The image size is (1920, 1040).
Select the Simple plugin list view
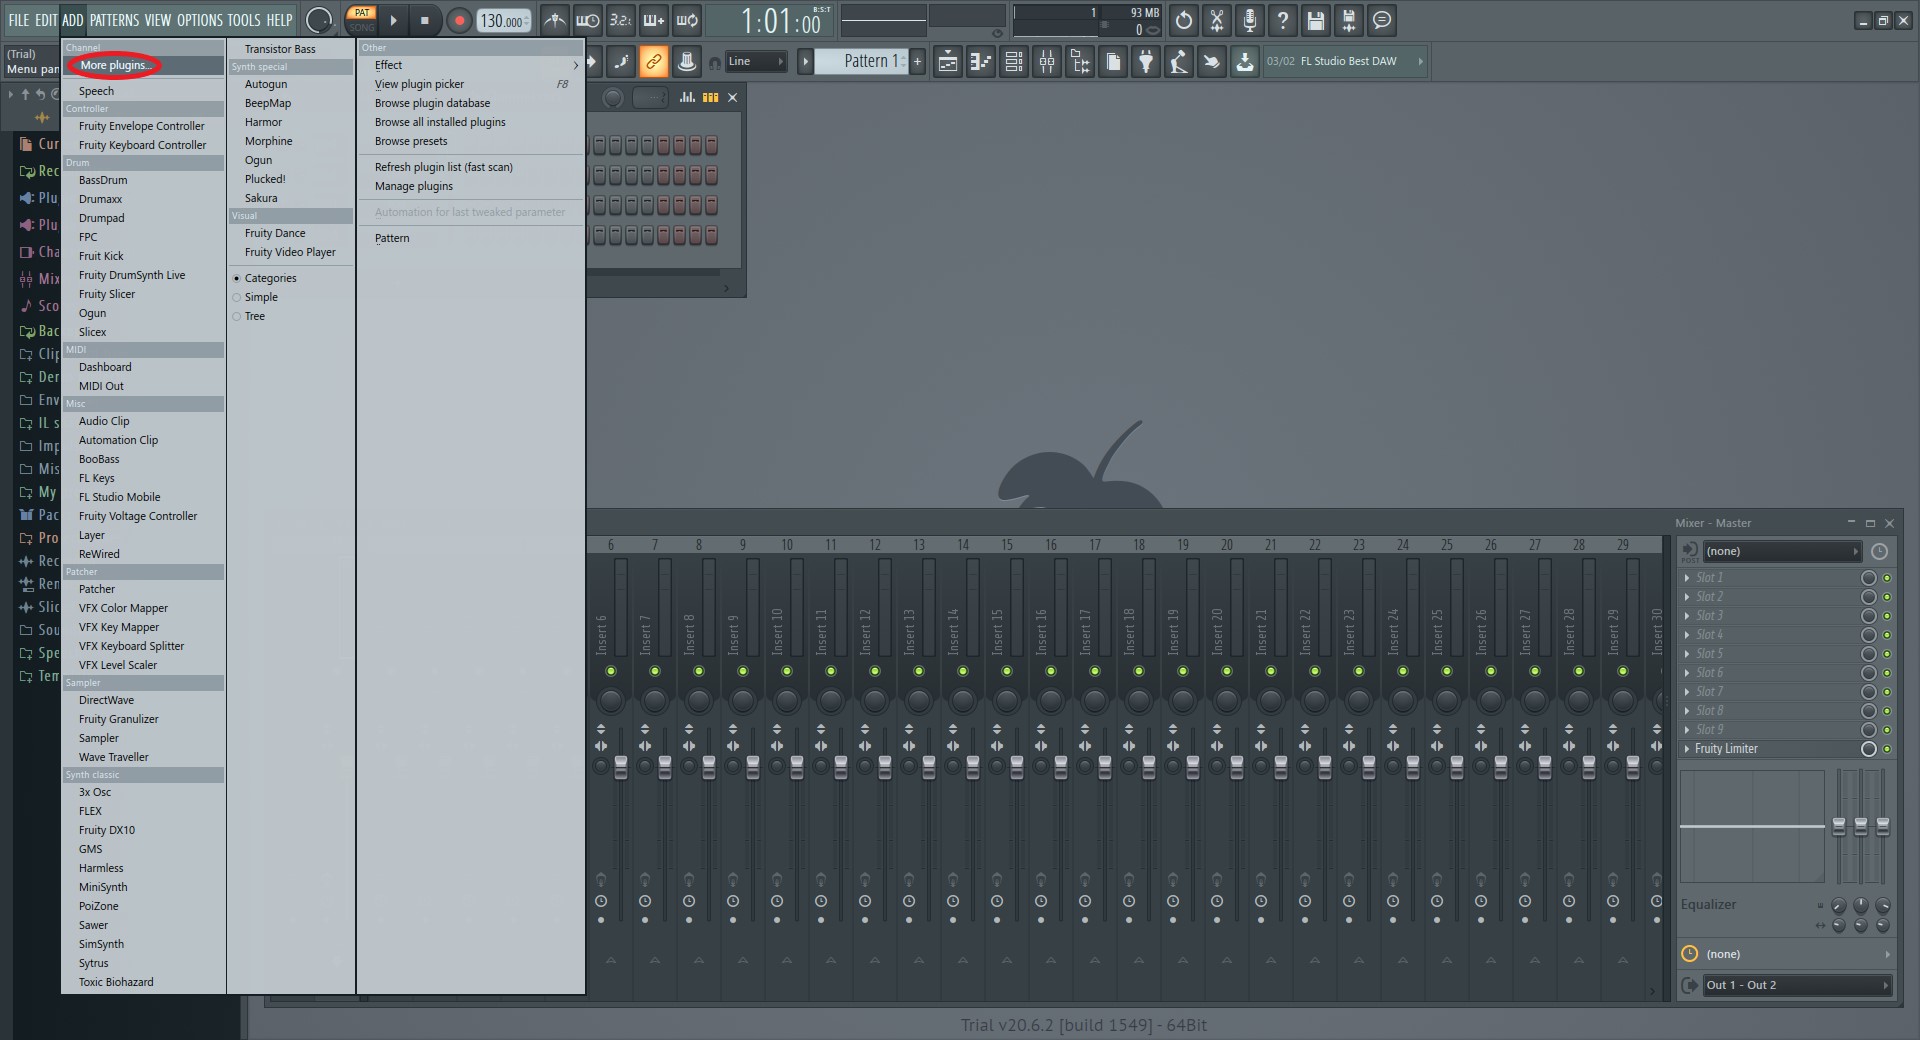coord(259,297)
